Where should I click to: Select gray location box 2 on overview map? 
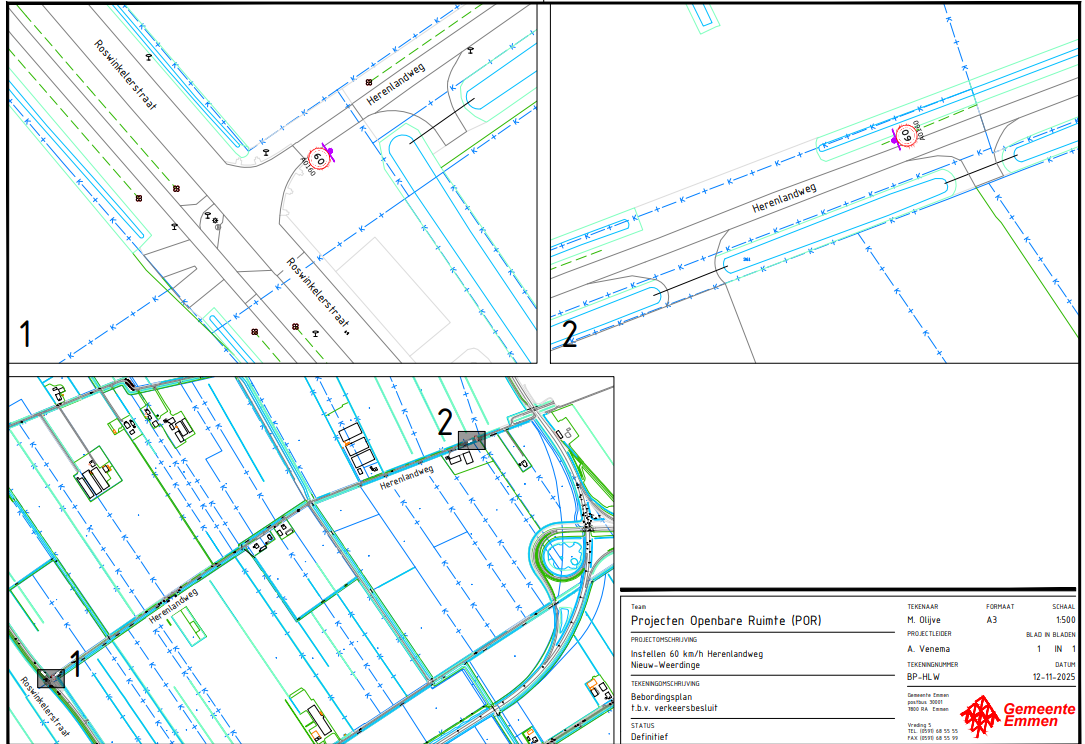point(471,440)
